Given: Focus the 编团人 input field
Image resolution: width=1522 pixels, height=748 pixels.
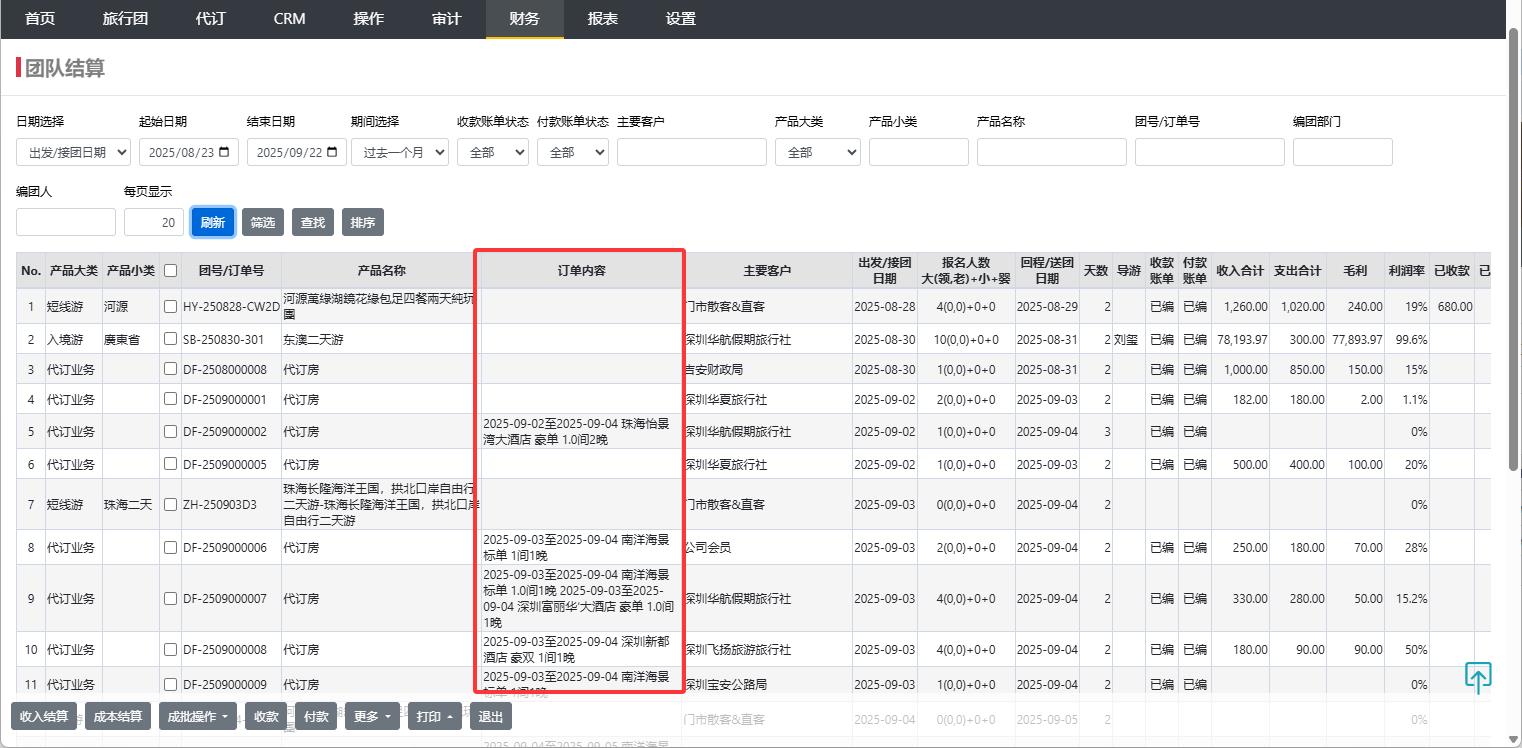Looking at the screenshot, I should click(66, 222).
